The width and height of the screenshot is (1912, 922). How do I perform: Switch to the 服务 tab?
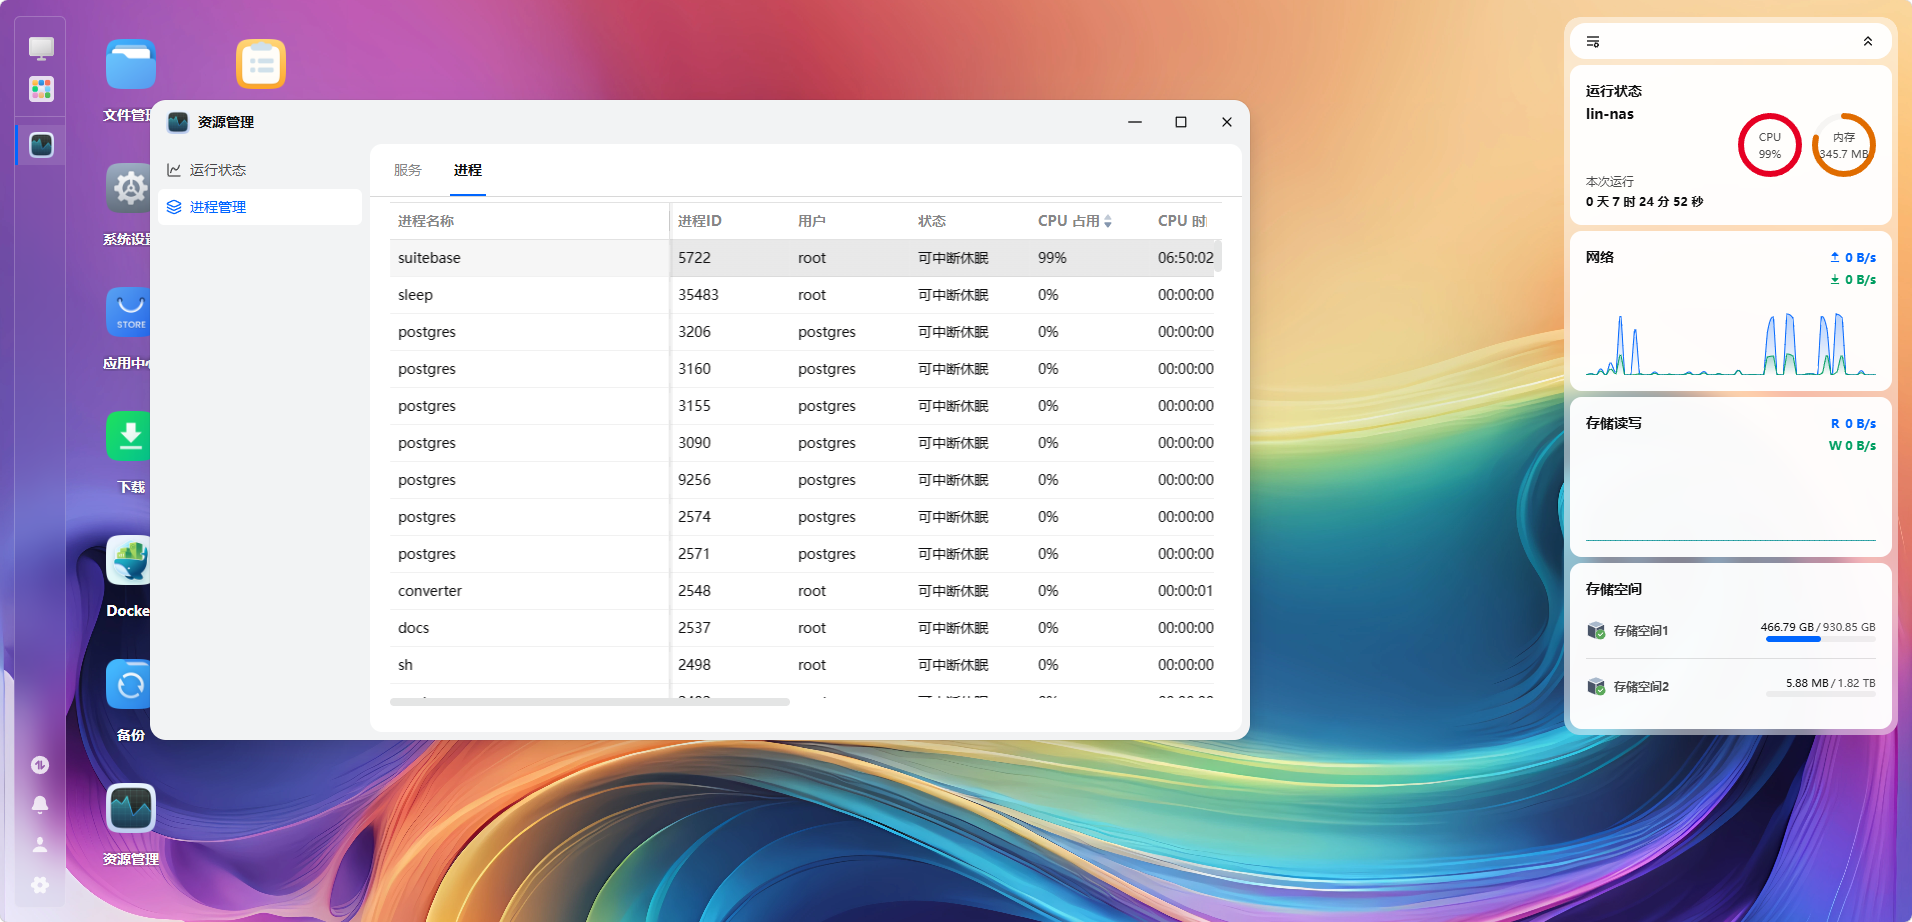tap(408, 170)
